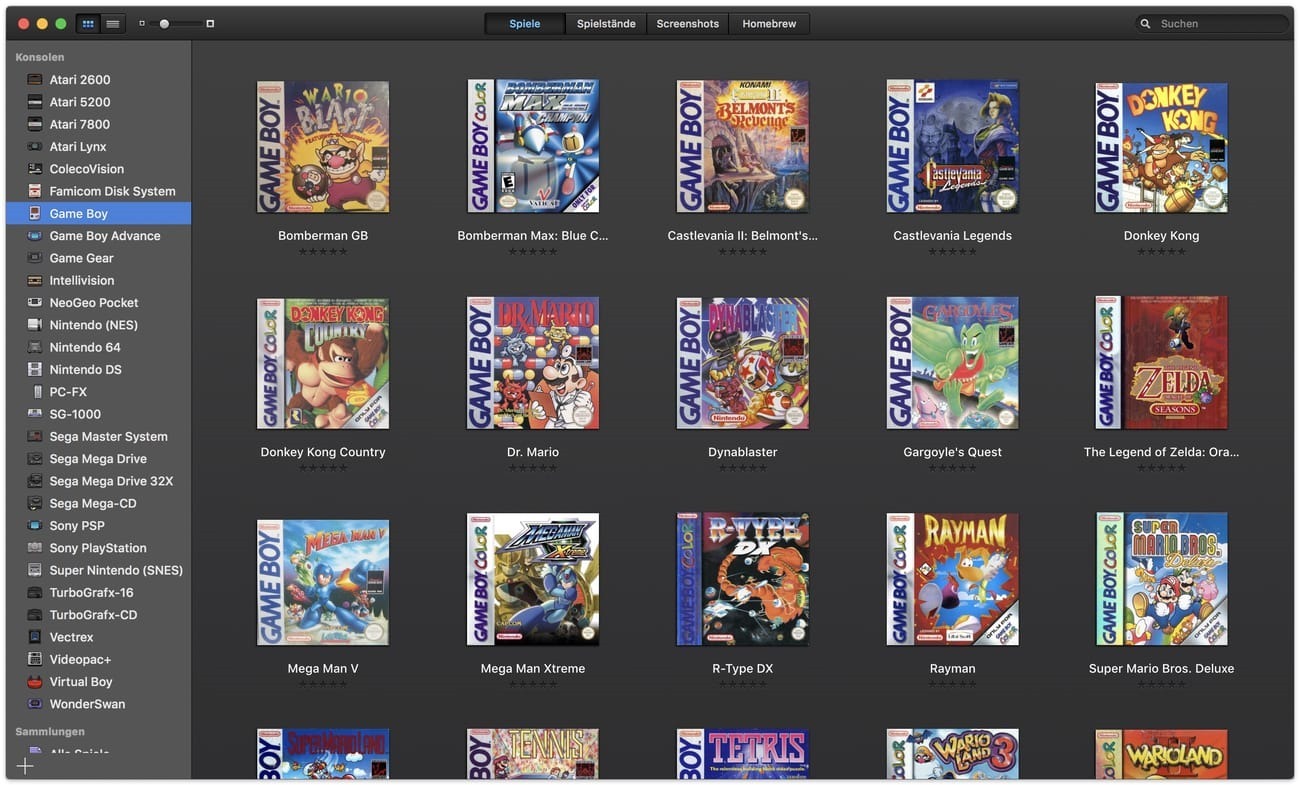1300x785 pixels.
Task: Open Game Boy Advance icon in sidebar
Action: click(x=35, y=236)
